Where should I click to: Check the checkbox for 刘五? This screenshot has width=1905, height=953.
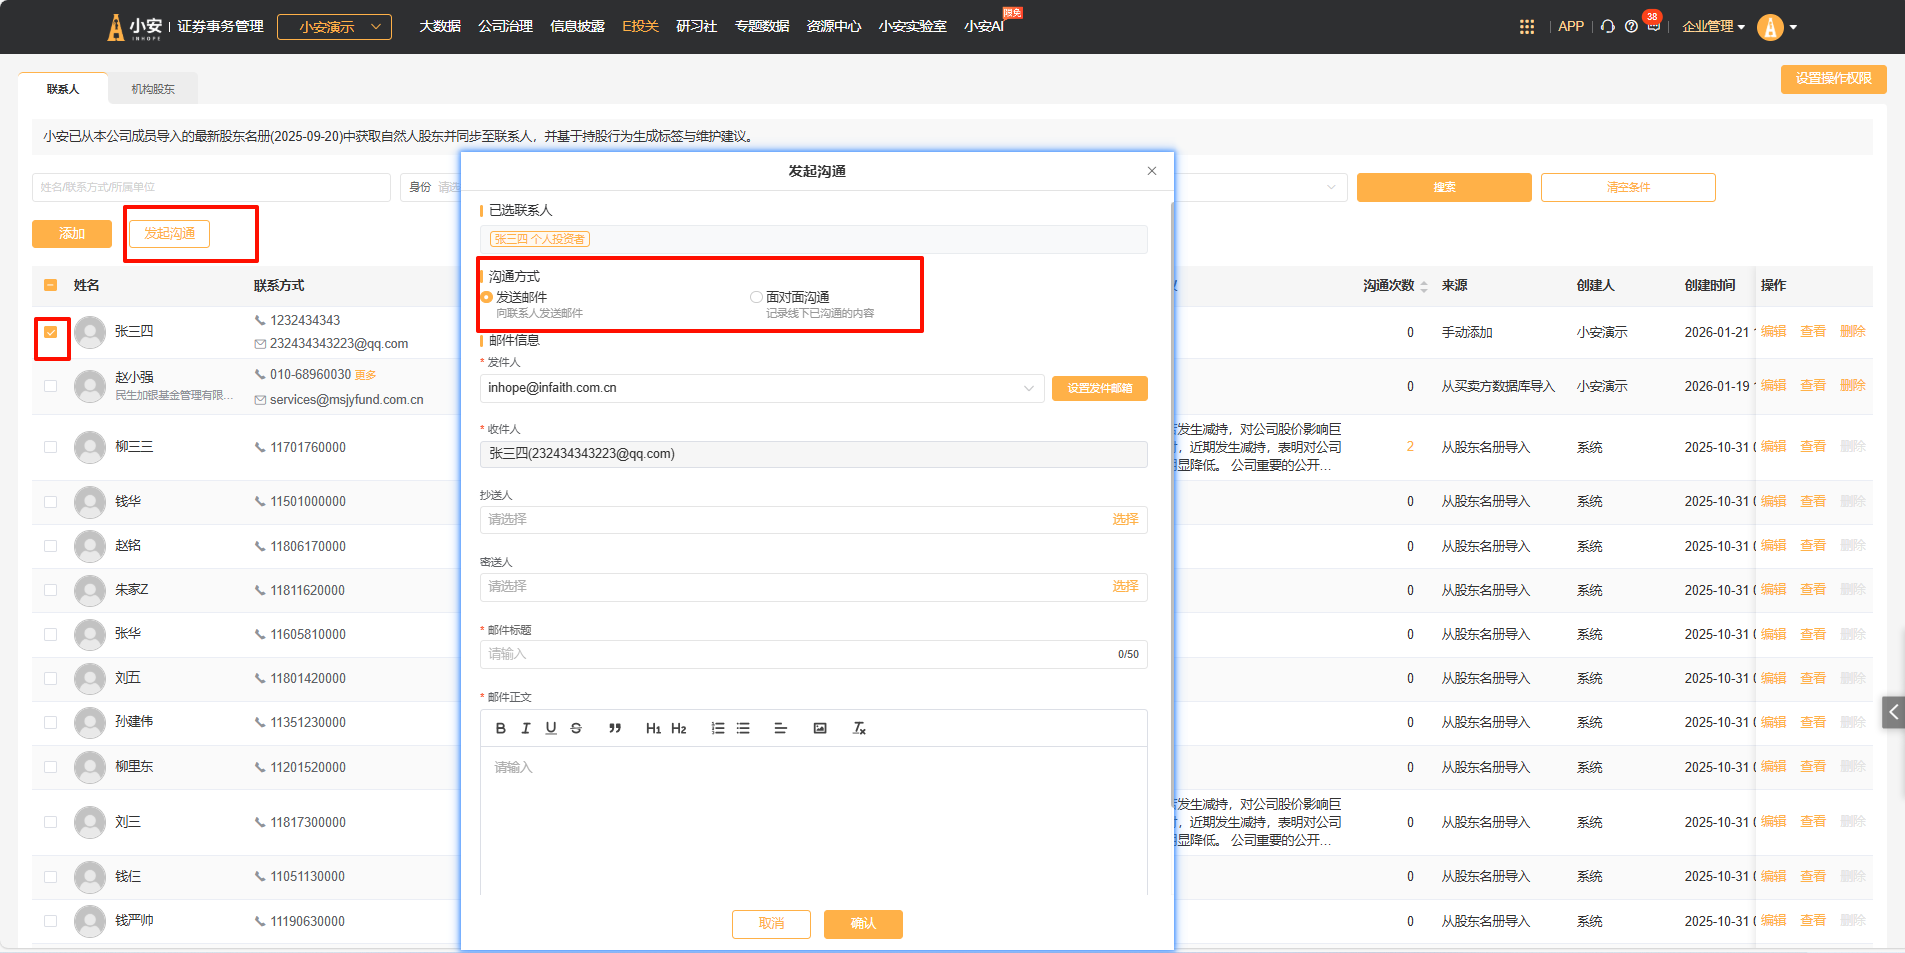click(x=51, y=678)
